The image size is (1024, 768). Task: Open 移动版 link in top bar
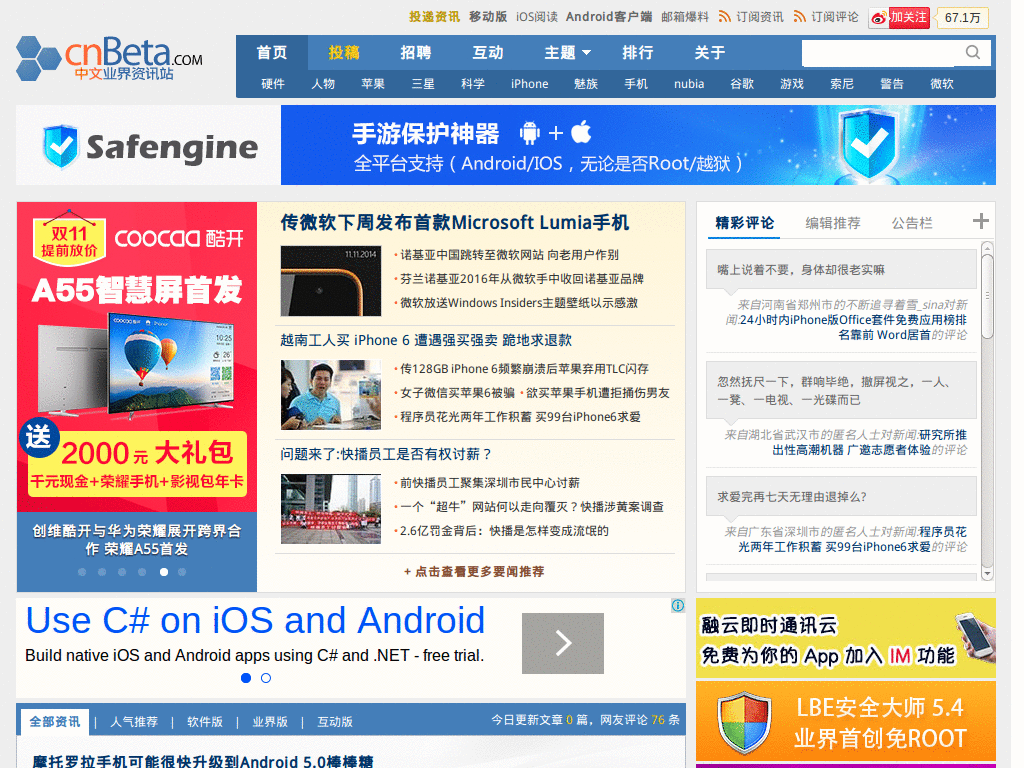coord(488,16)
